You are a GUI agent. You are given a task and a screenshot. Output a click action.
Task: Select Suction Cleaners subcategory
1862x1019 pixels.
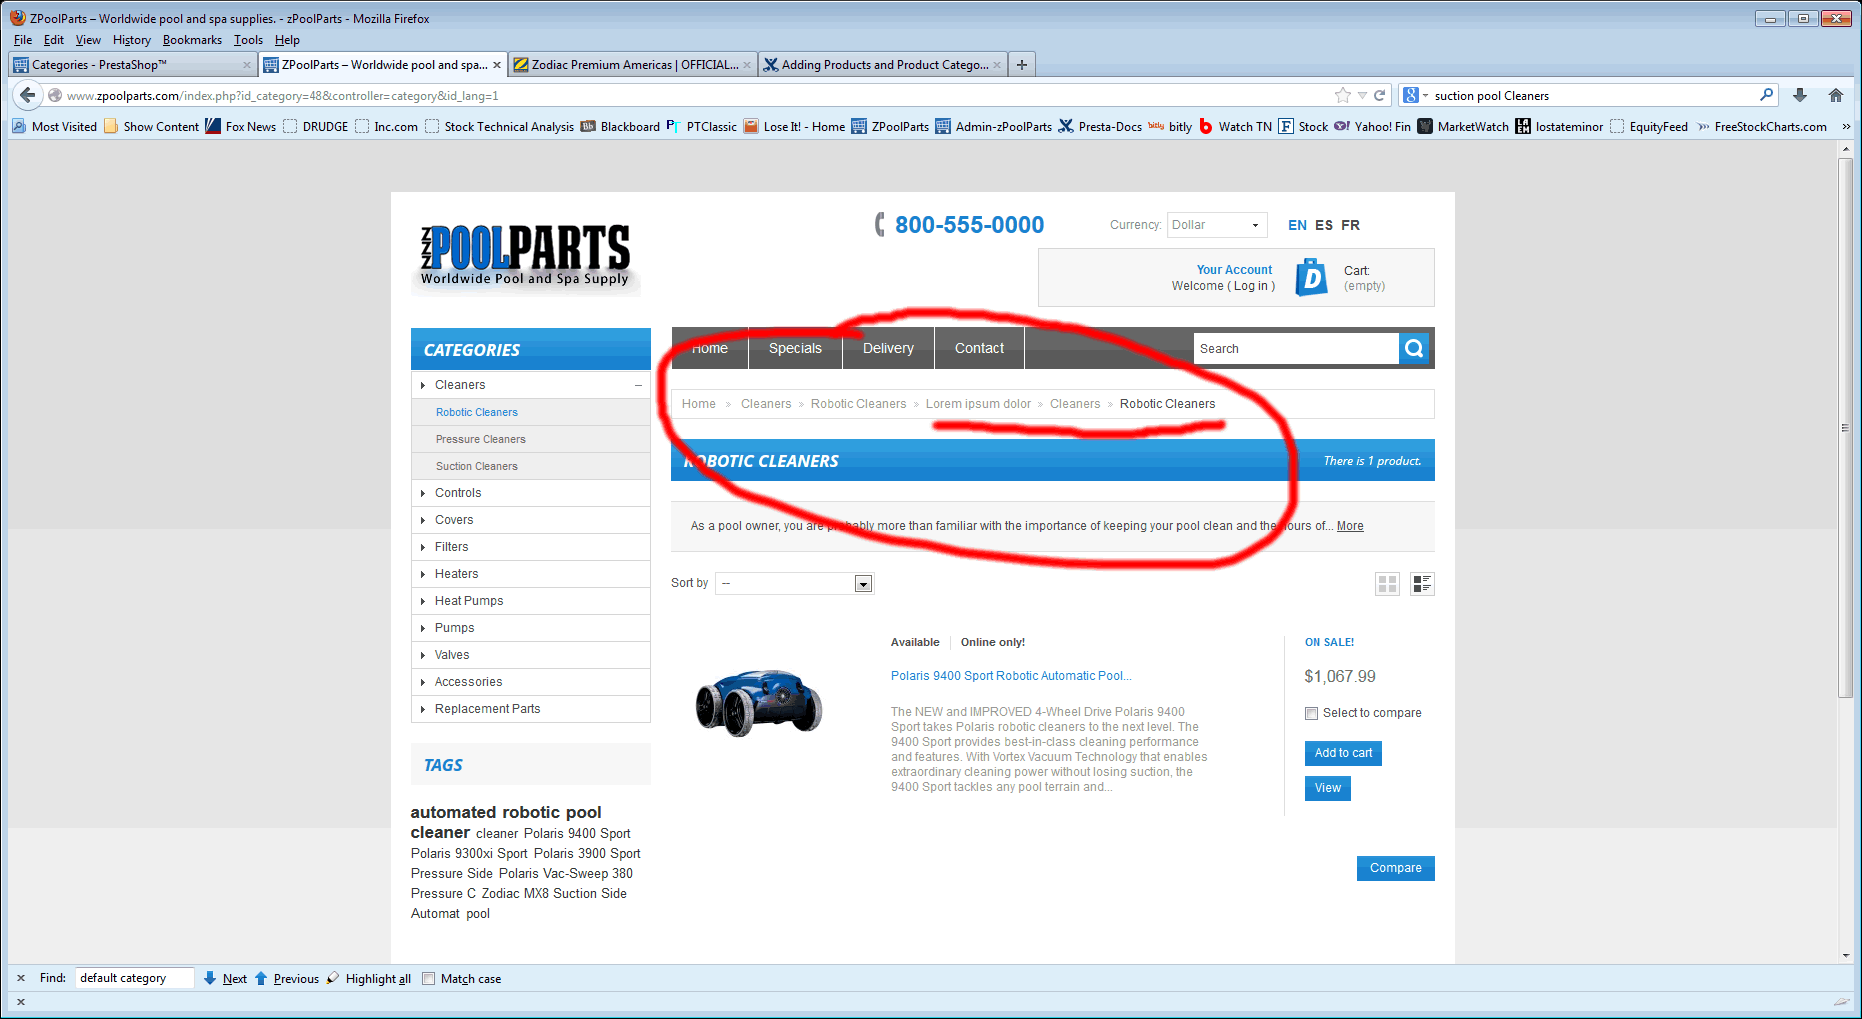point(476,466)
